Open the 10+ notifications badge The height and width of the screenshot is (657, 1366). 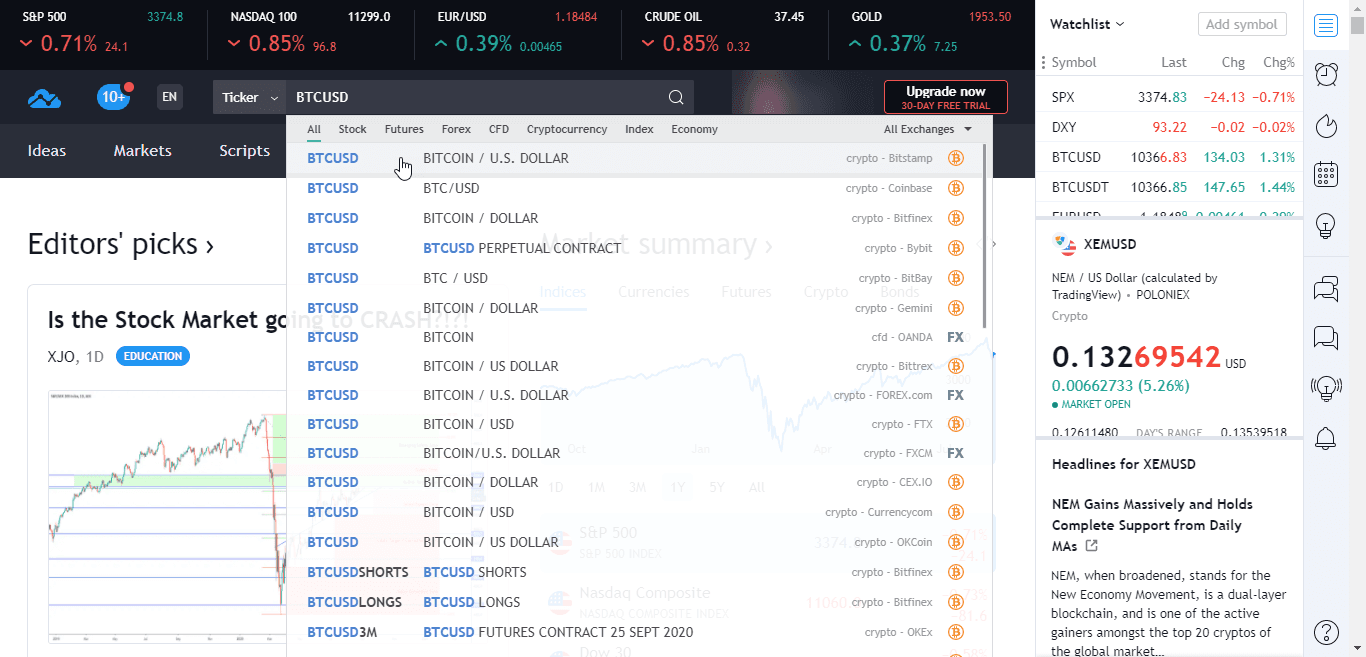[114, 97]
